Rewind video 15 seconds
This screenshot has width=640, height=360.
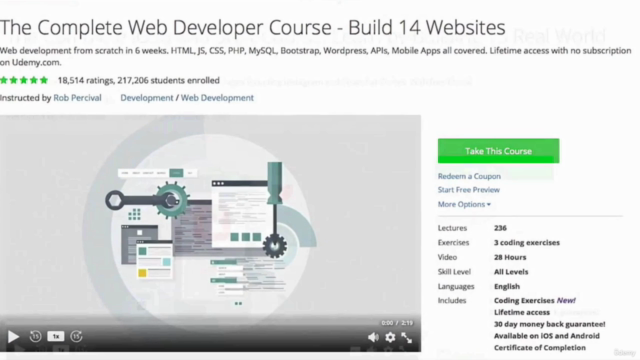pyautogui.click(x=36, y=336)
